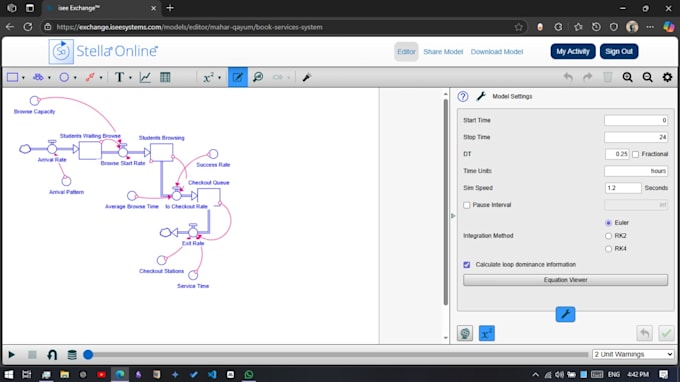Click the green checkmark apply button
The height and width of the screenshot is (382, 680).
(666, 333)
